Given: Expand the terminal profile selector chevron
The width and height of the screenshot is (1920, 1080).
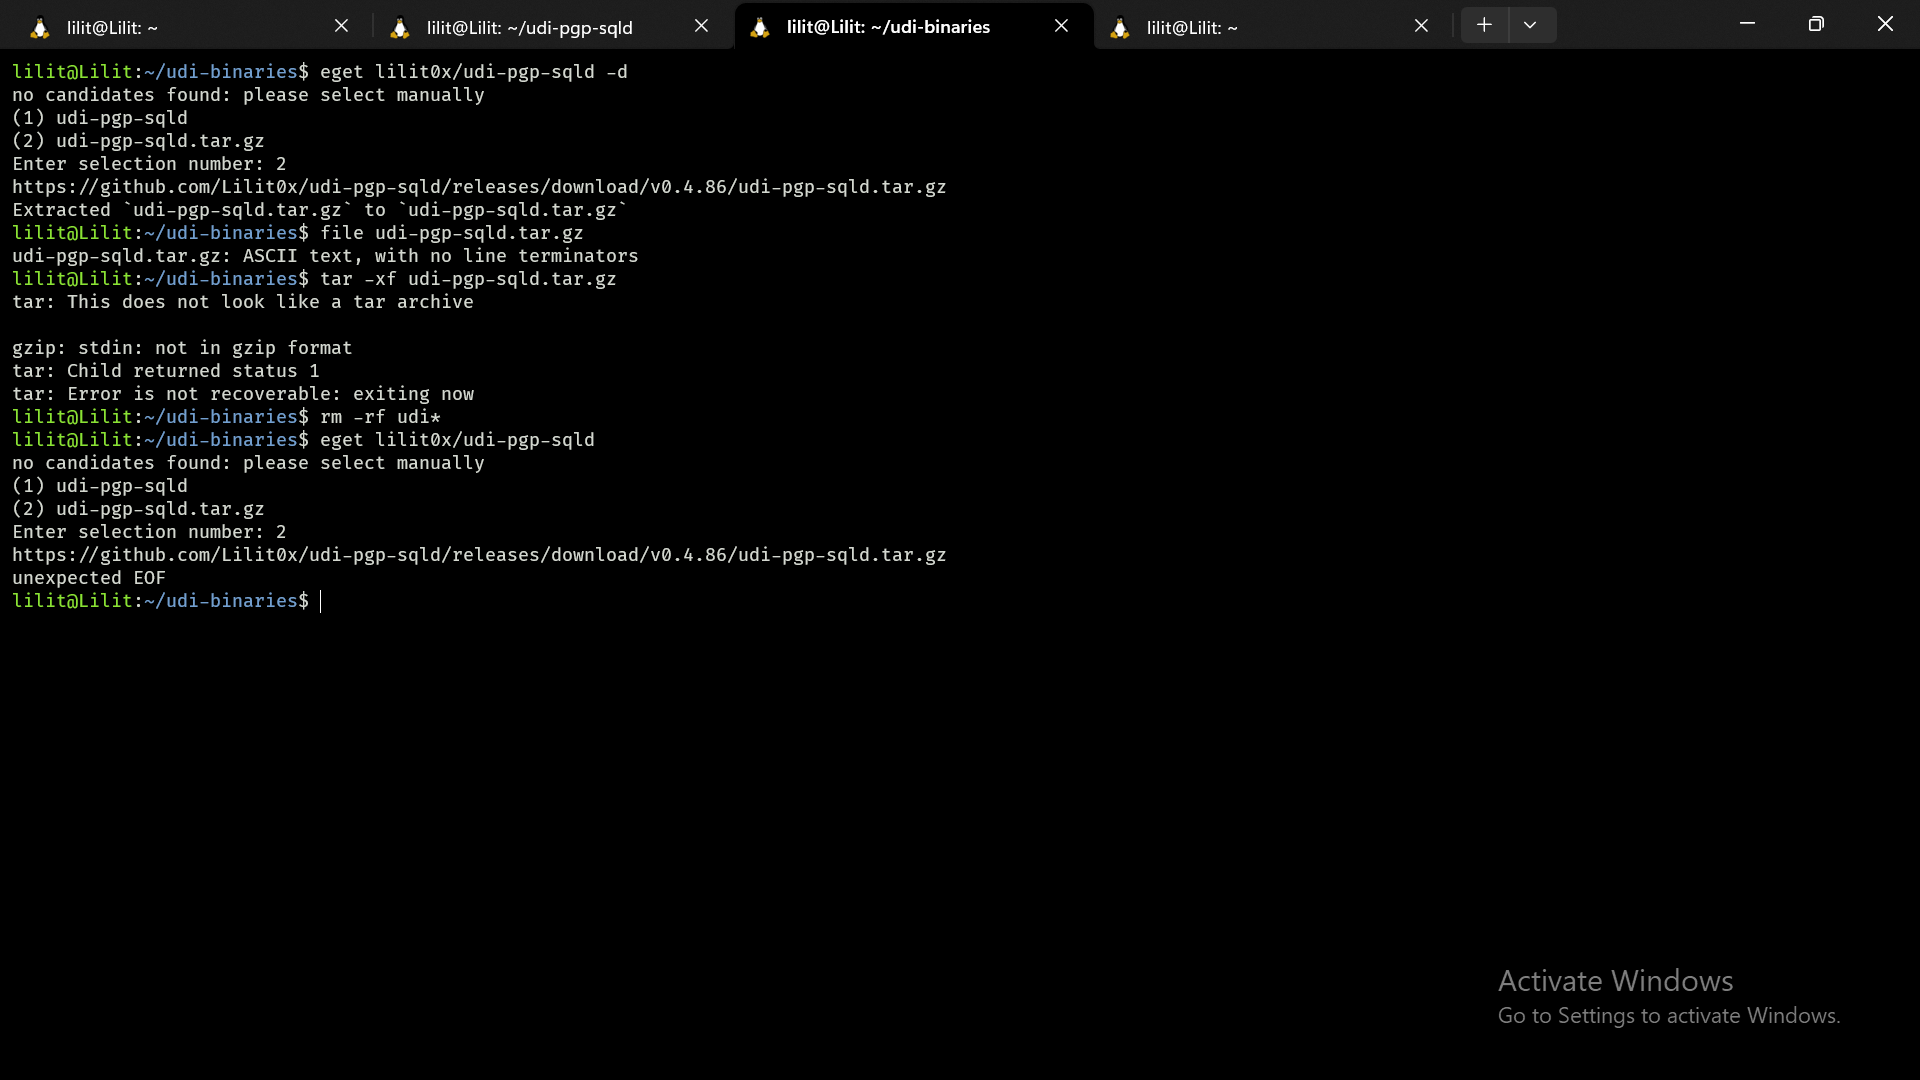Looking at the screenshot, I should tap(1530, 24).
